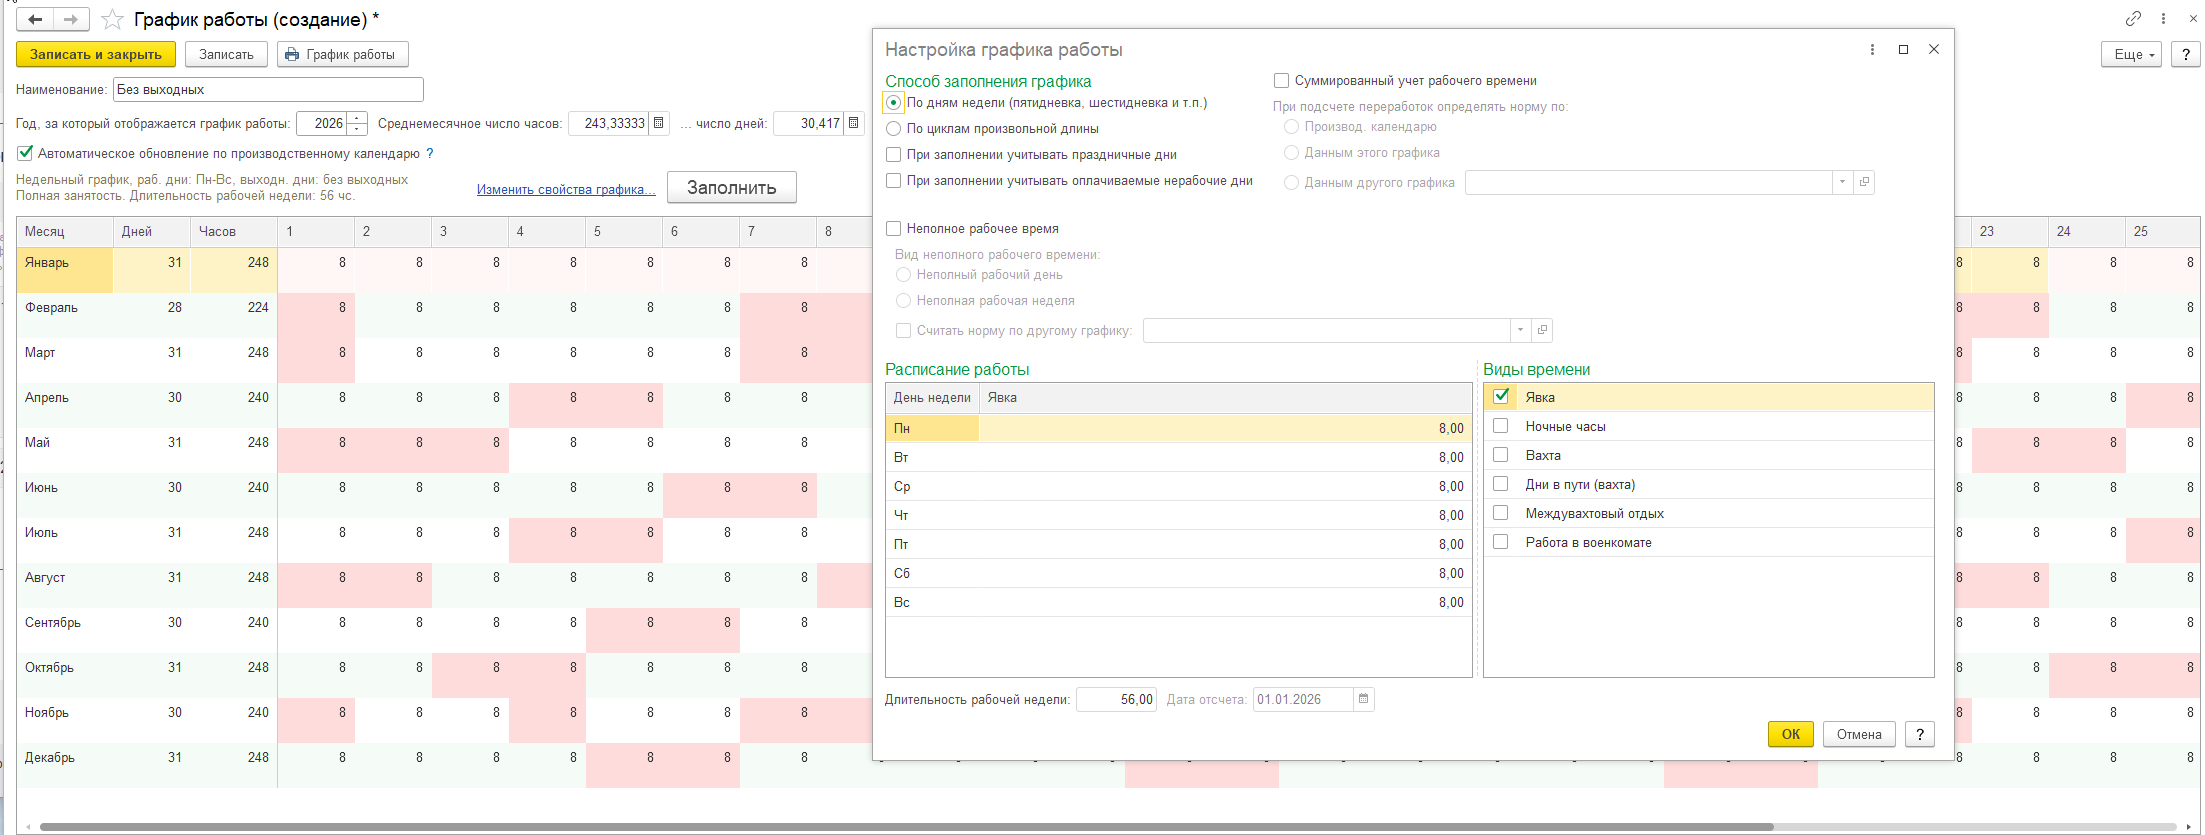Open the dialog's three-dot options menu

1872,50
